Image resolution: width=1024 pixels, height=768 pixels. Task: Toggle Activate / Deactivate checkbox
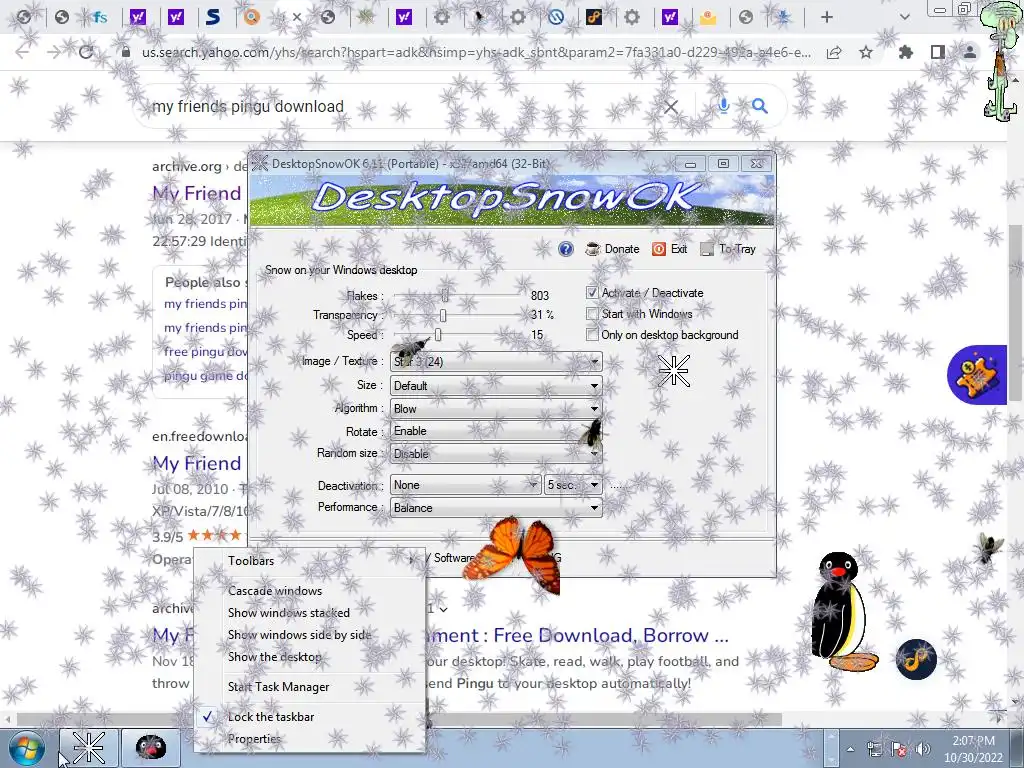click(592, 293)
